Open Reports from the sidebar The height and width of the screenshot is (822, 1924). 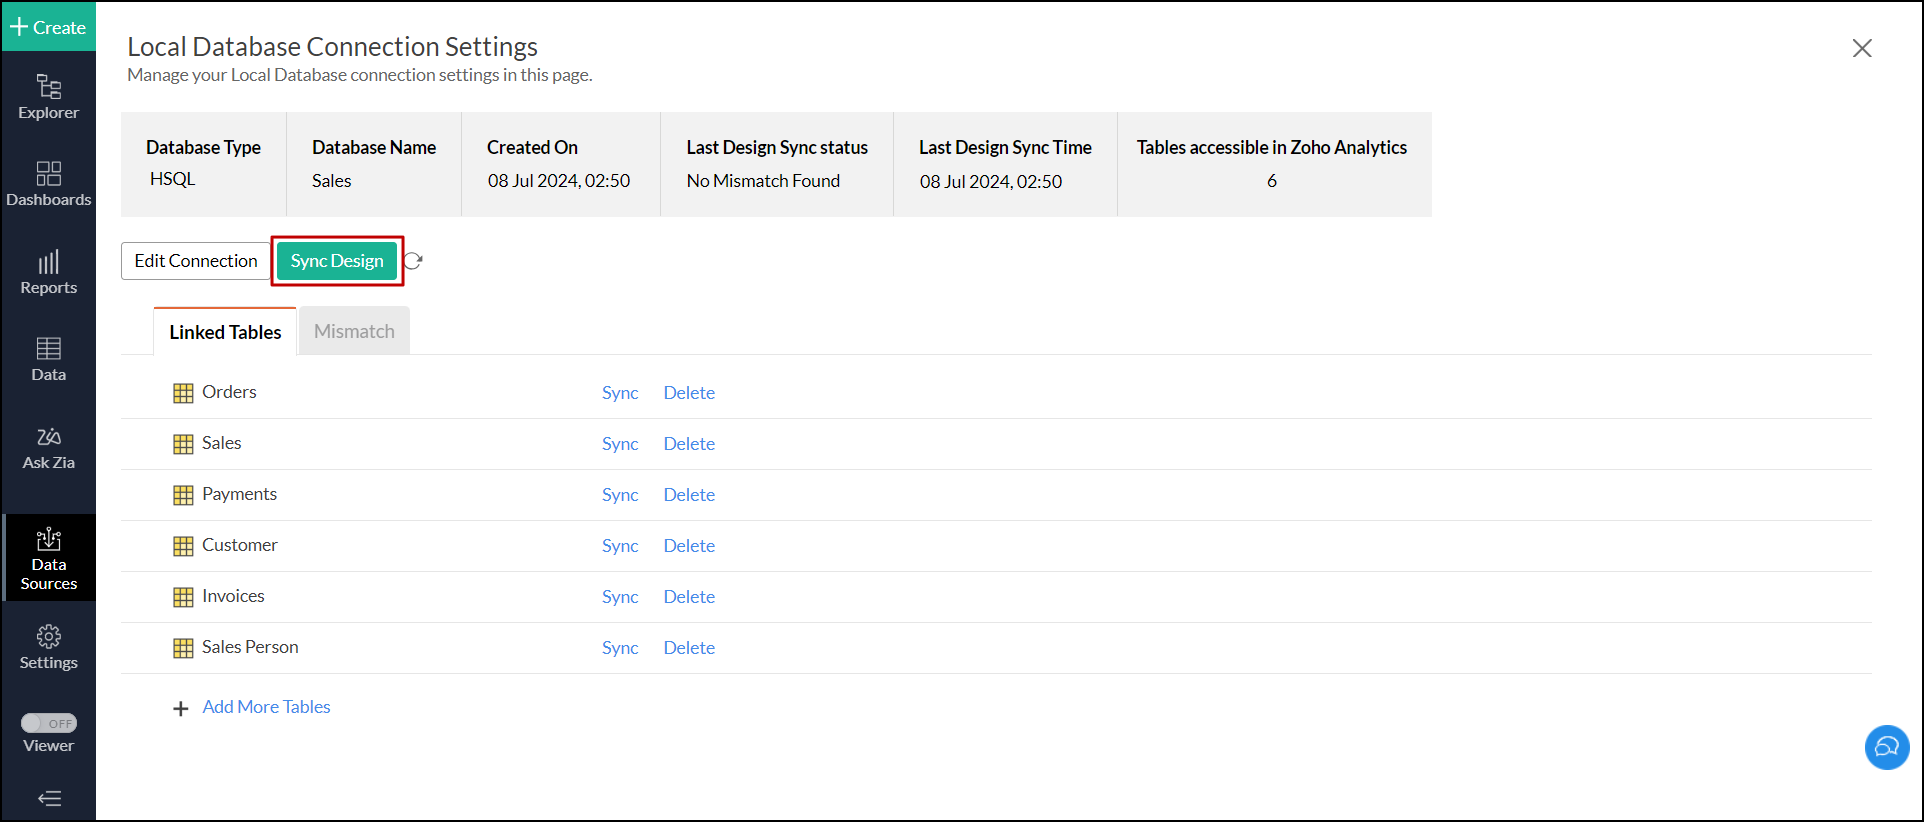[48, 272]
